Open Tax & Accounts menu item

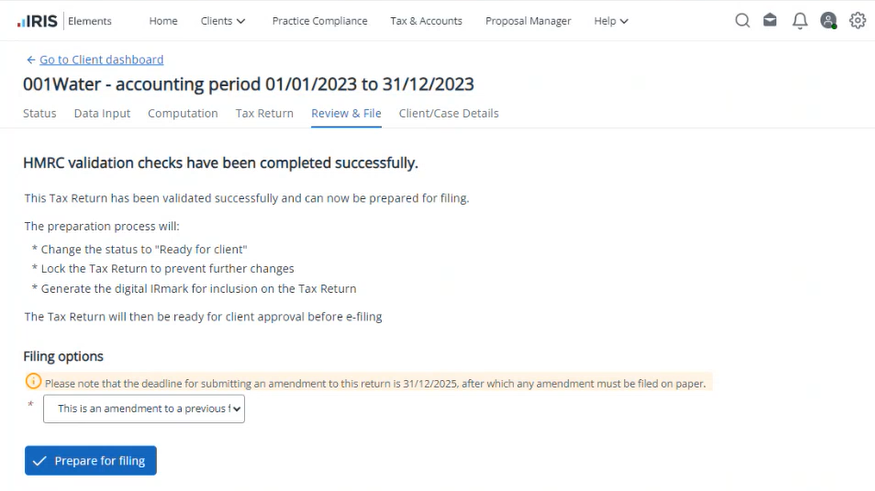pyautogui.click(x=426, y=21)
